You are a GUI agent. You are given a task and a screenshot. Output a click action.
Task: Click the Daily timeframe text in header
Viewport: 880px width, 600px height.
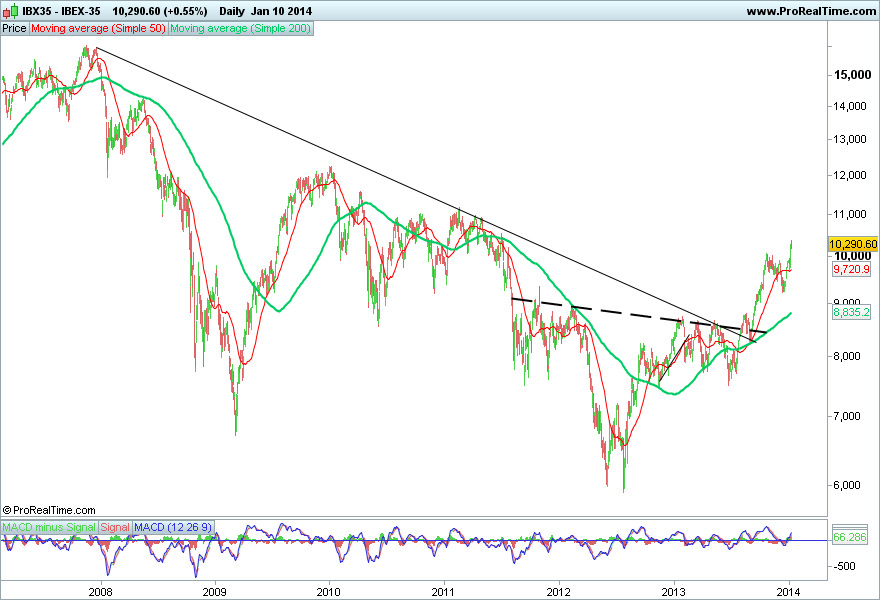[232, 11]
